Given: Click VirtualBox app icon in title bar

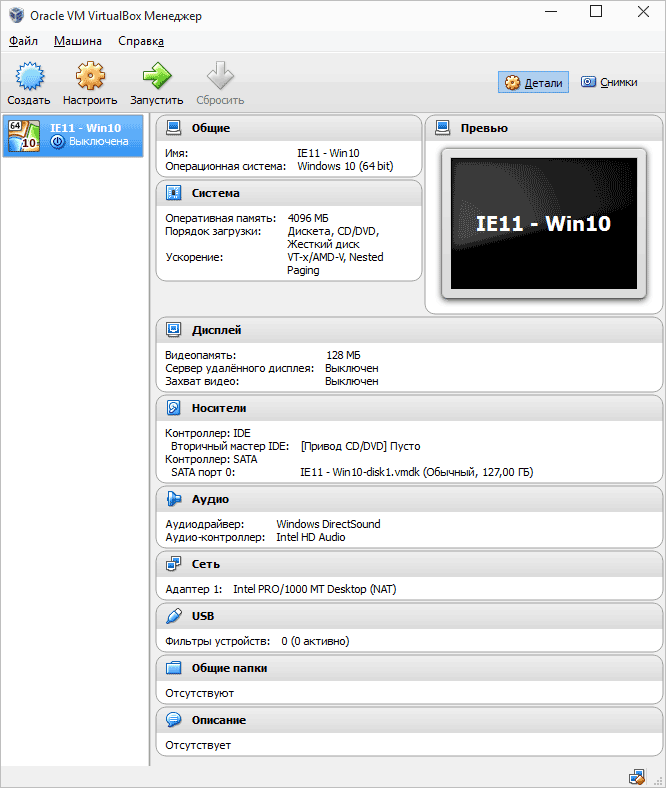Looking at the screenshot, I should [16, 15].
